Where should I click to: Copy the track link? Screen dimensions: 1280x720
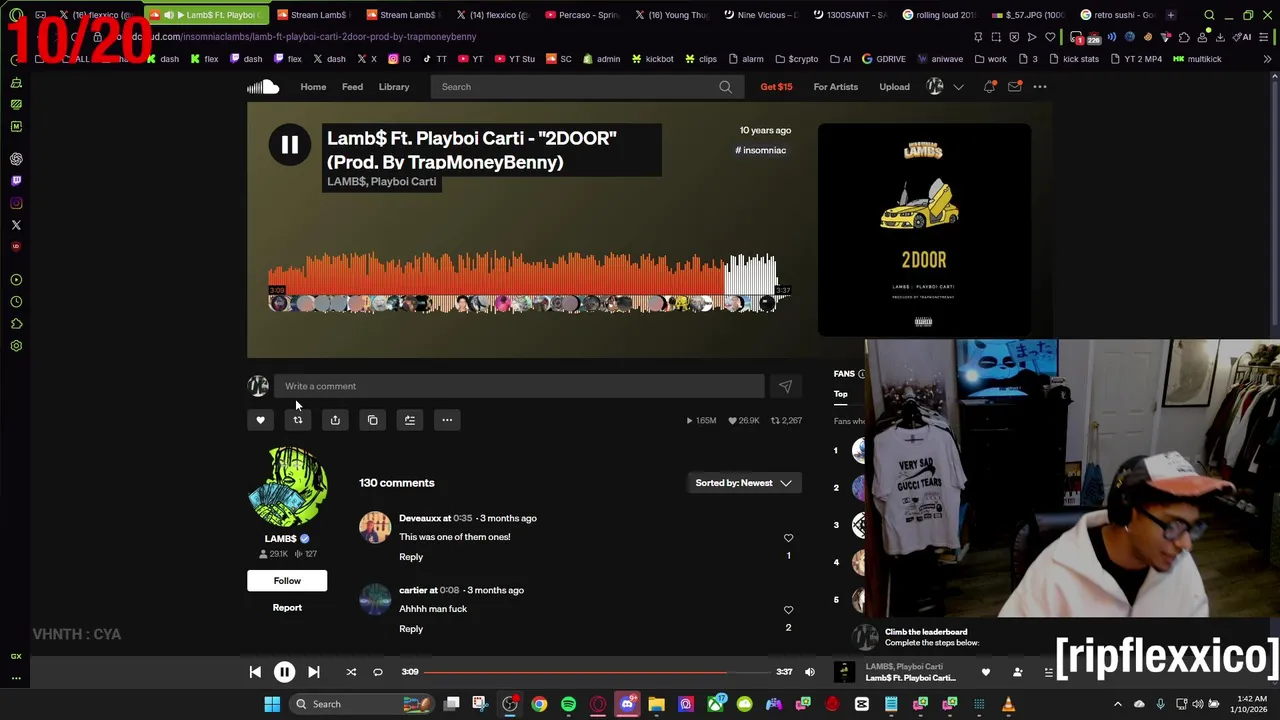[x=372, y=420]
